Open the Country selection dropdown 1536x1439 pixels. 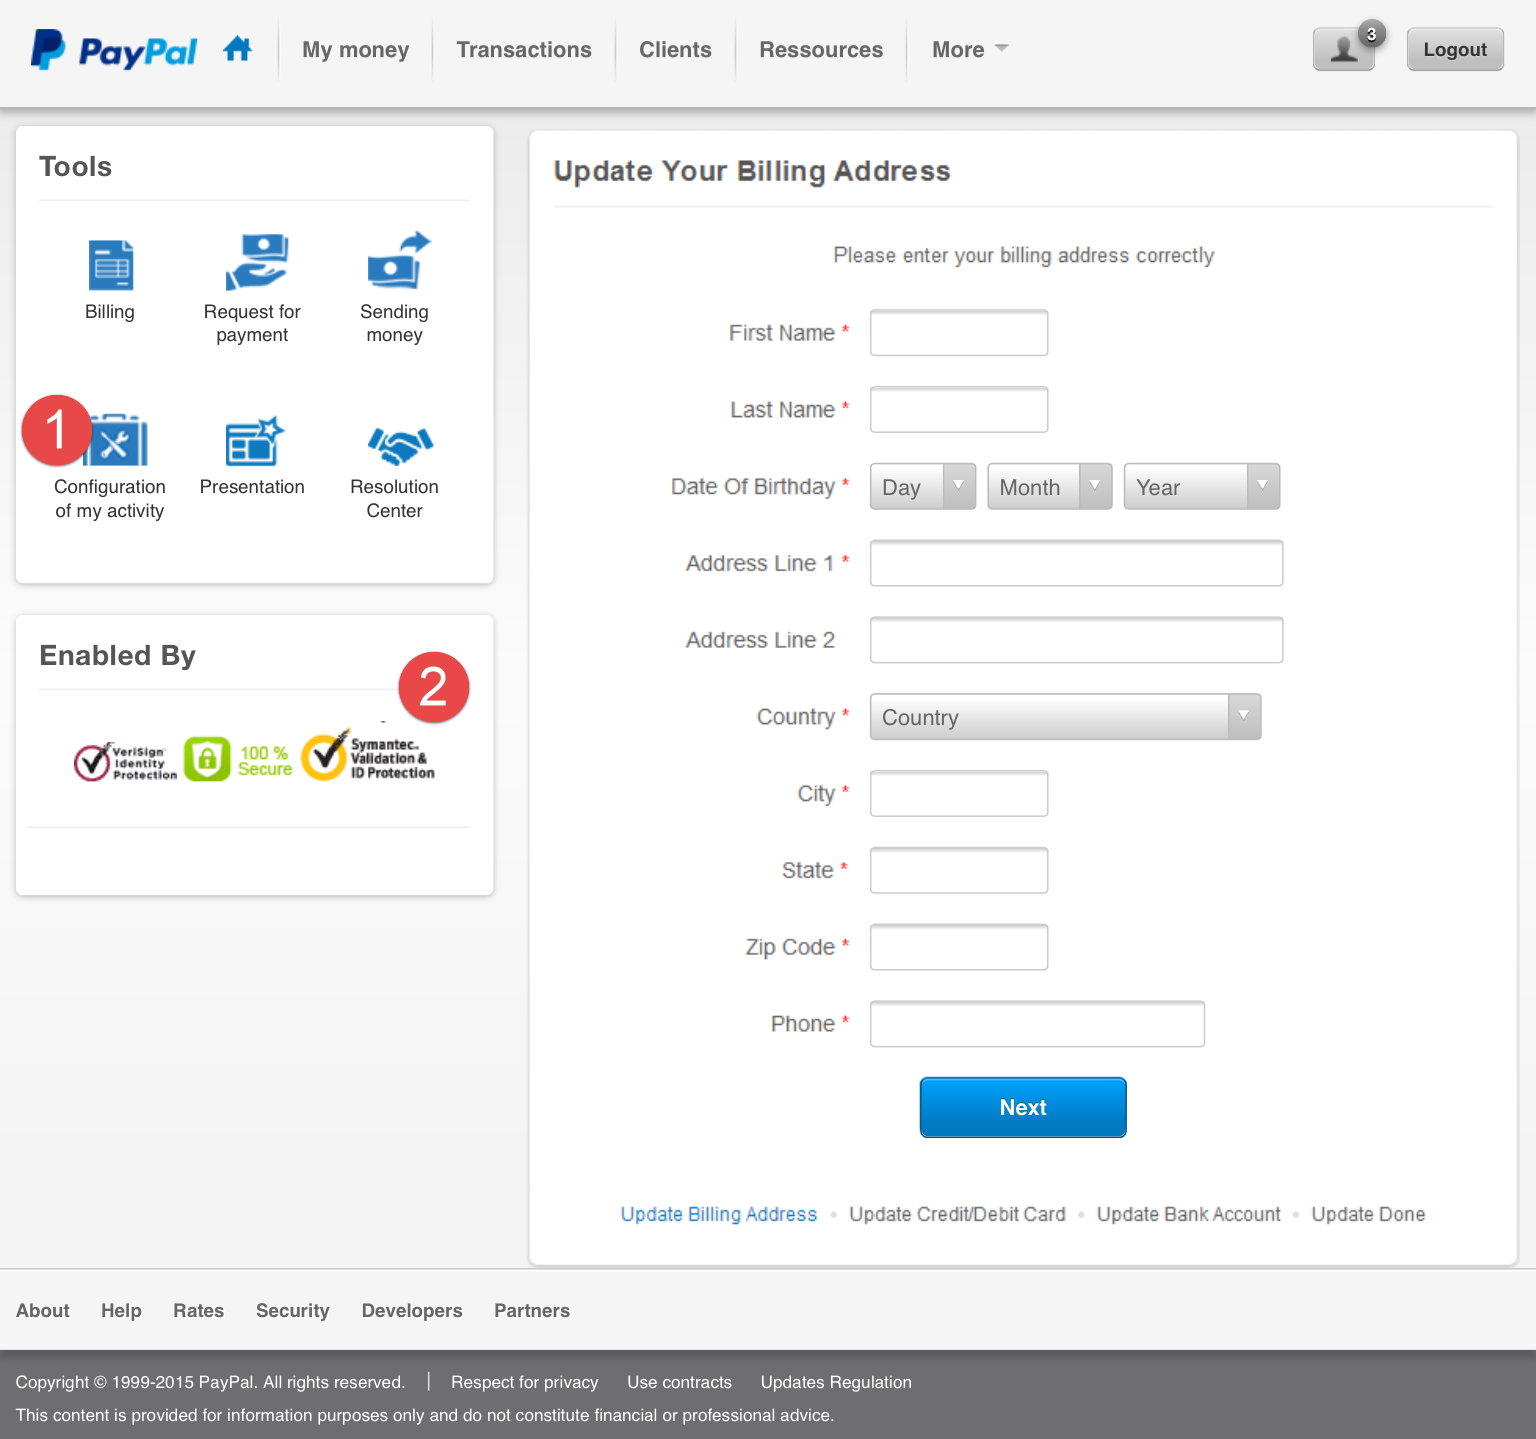1064,717
